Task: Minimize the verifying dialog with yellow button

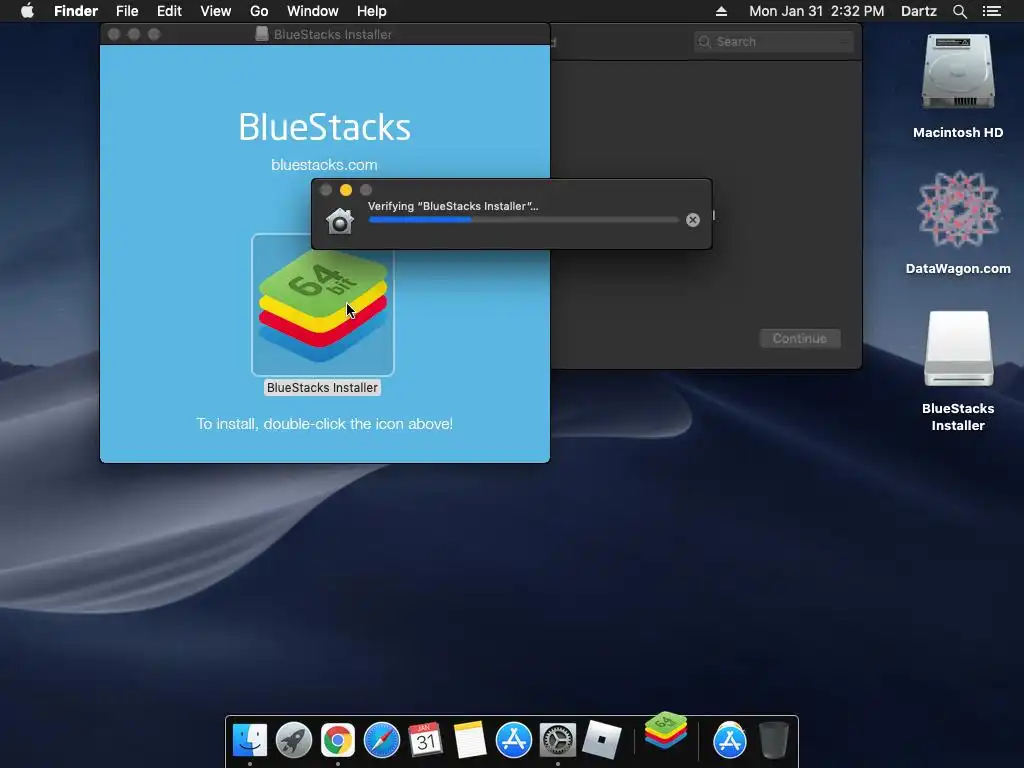Action: click(346, 190)
